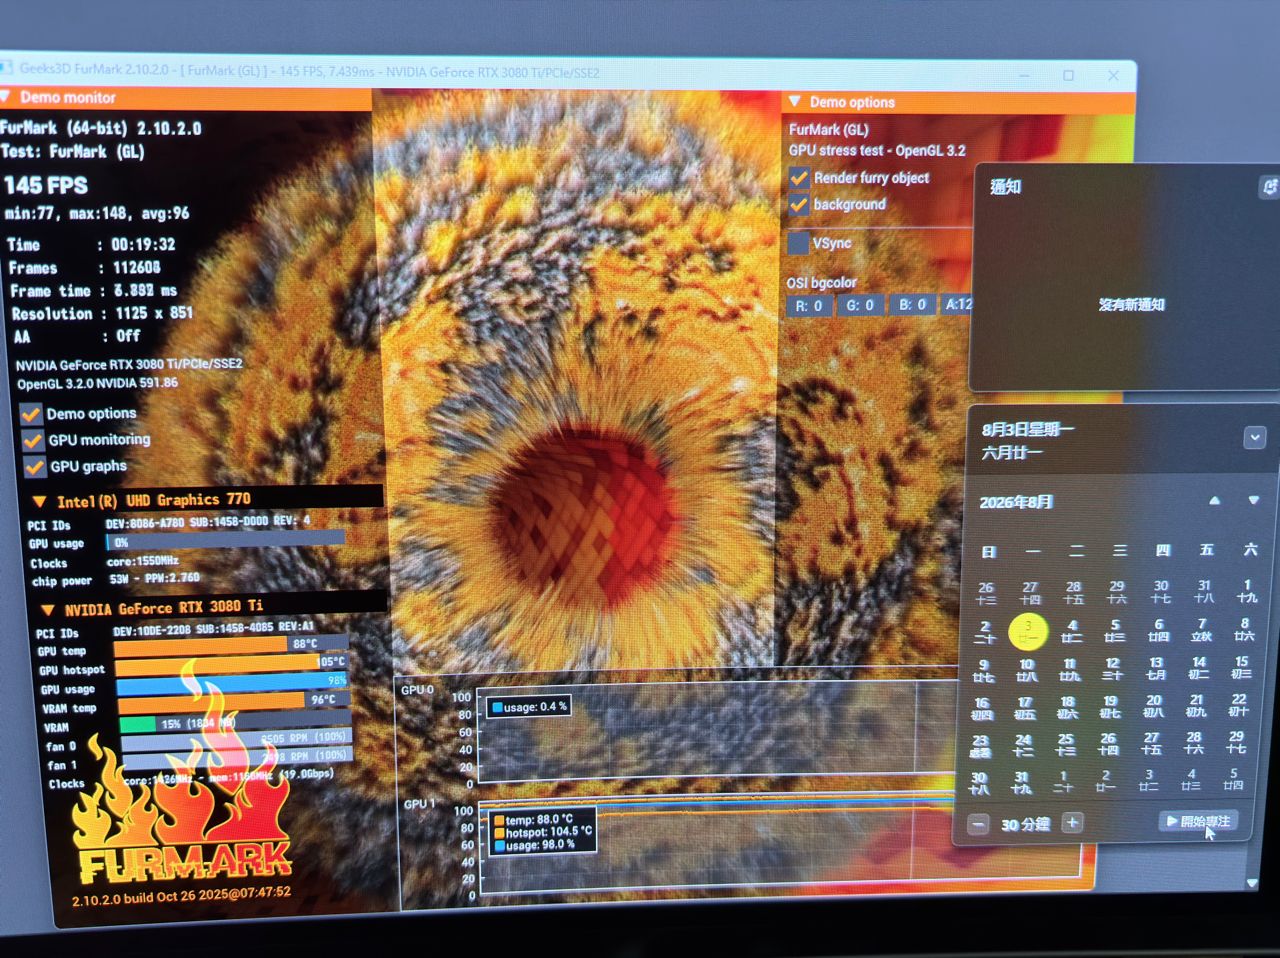This screenshot has height=958, width=1280.
Task: Click the VRAM usage bar showing 15%
Action: [235, 723]
